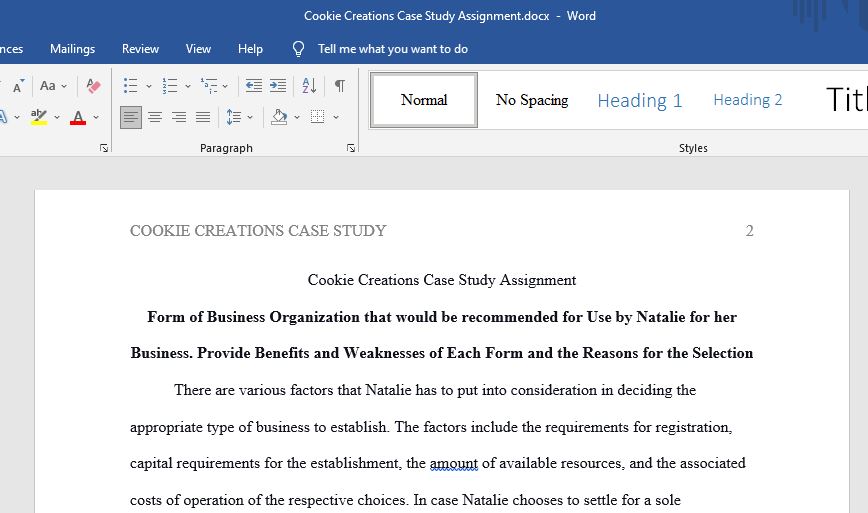Open Text Highlight Color dropdown arrow
This screenshot has width=868, height=513.
pos(56,117)
